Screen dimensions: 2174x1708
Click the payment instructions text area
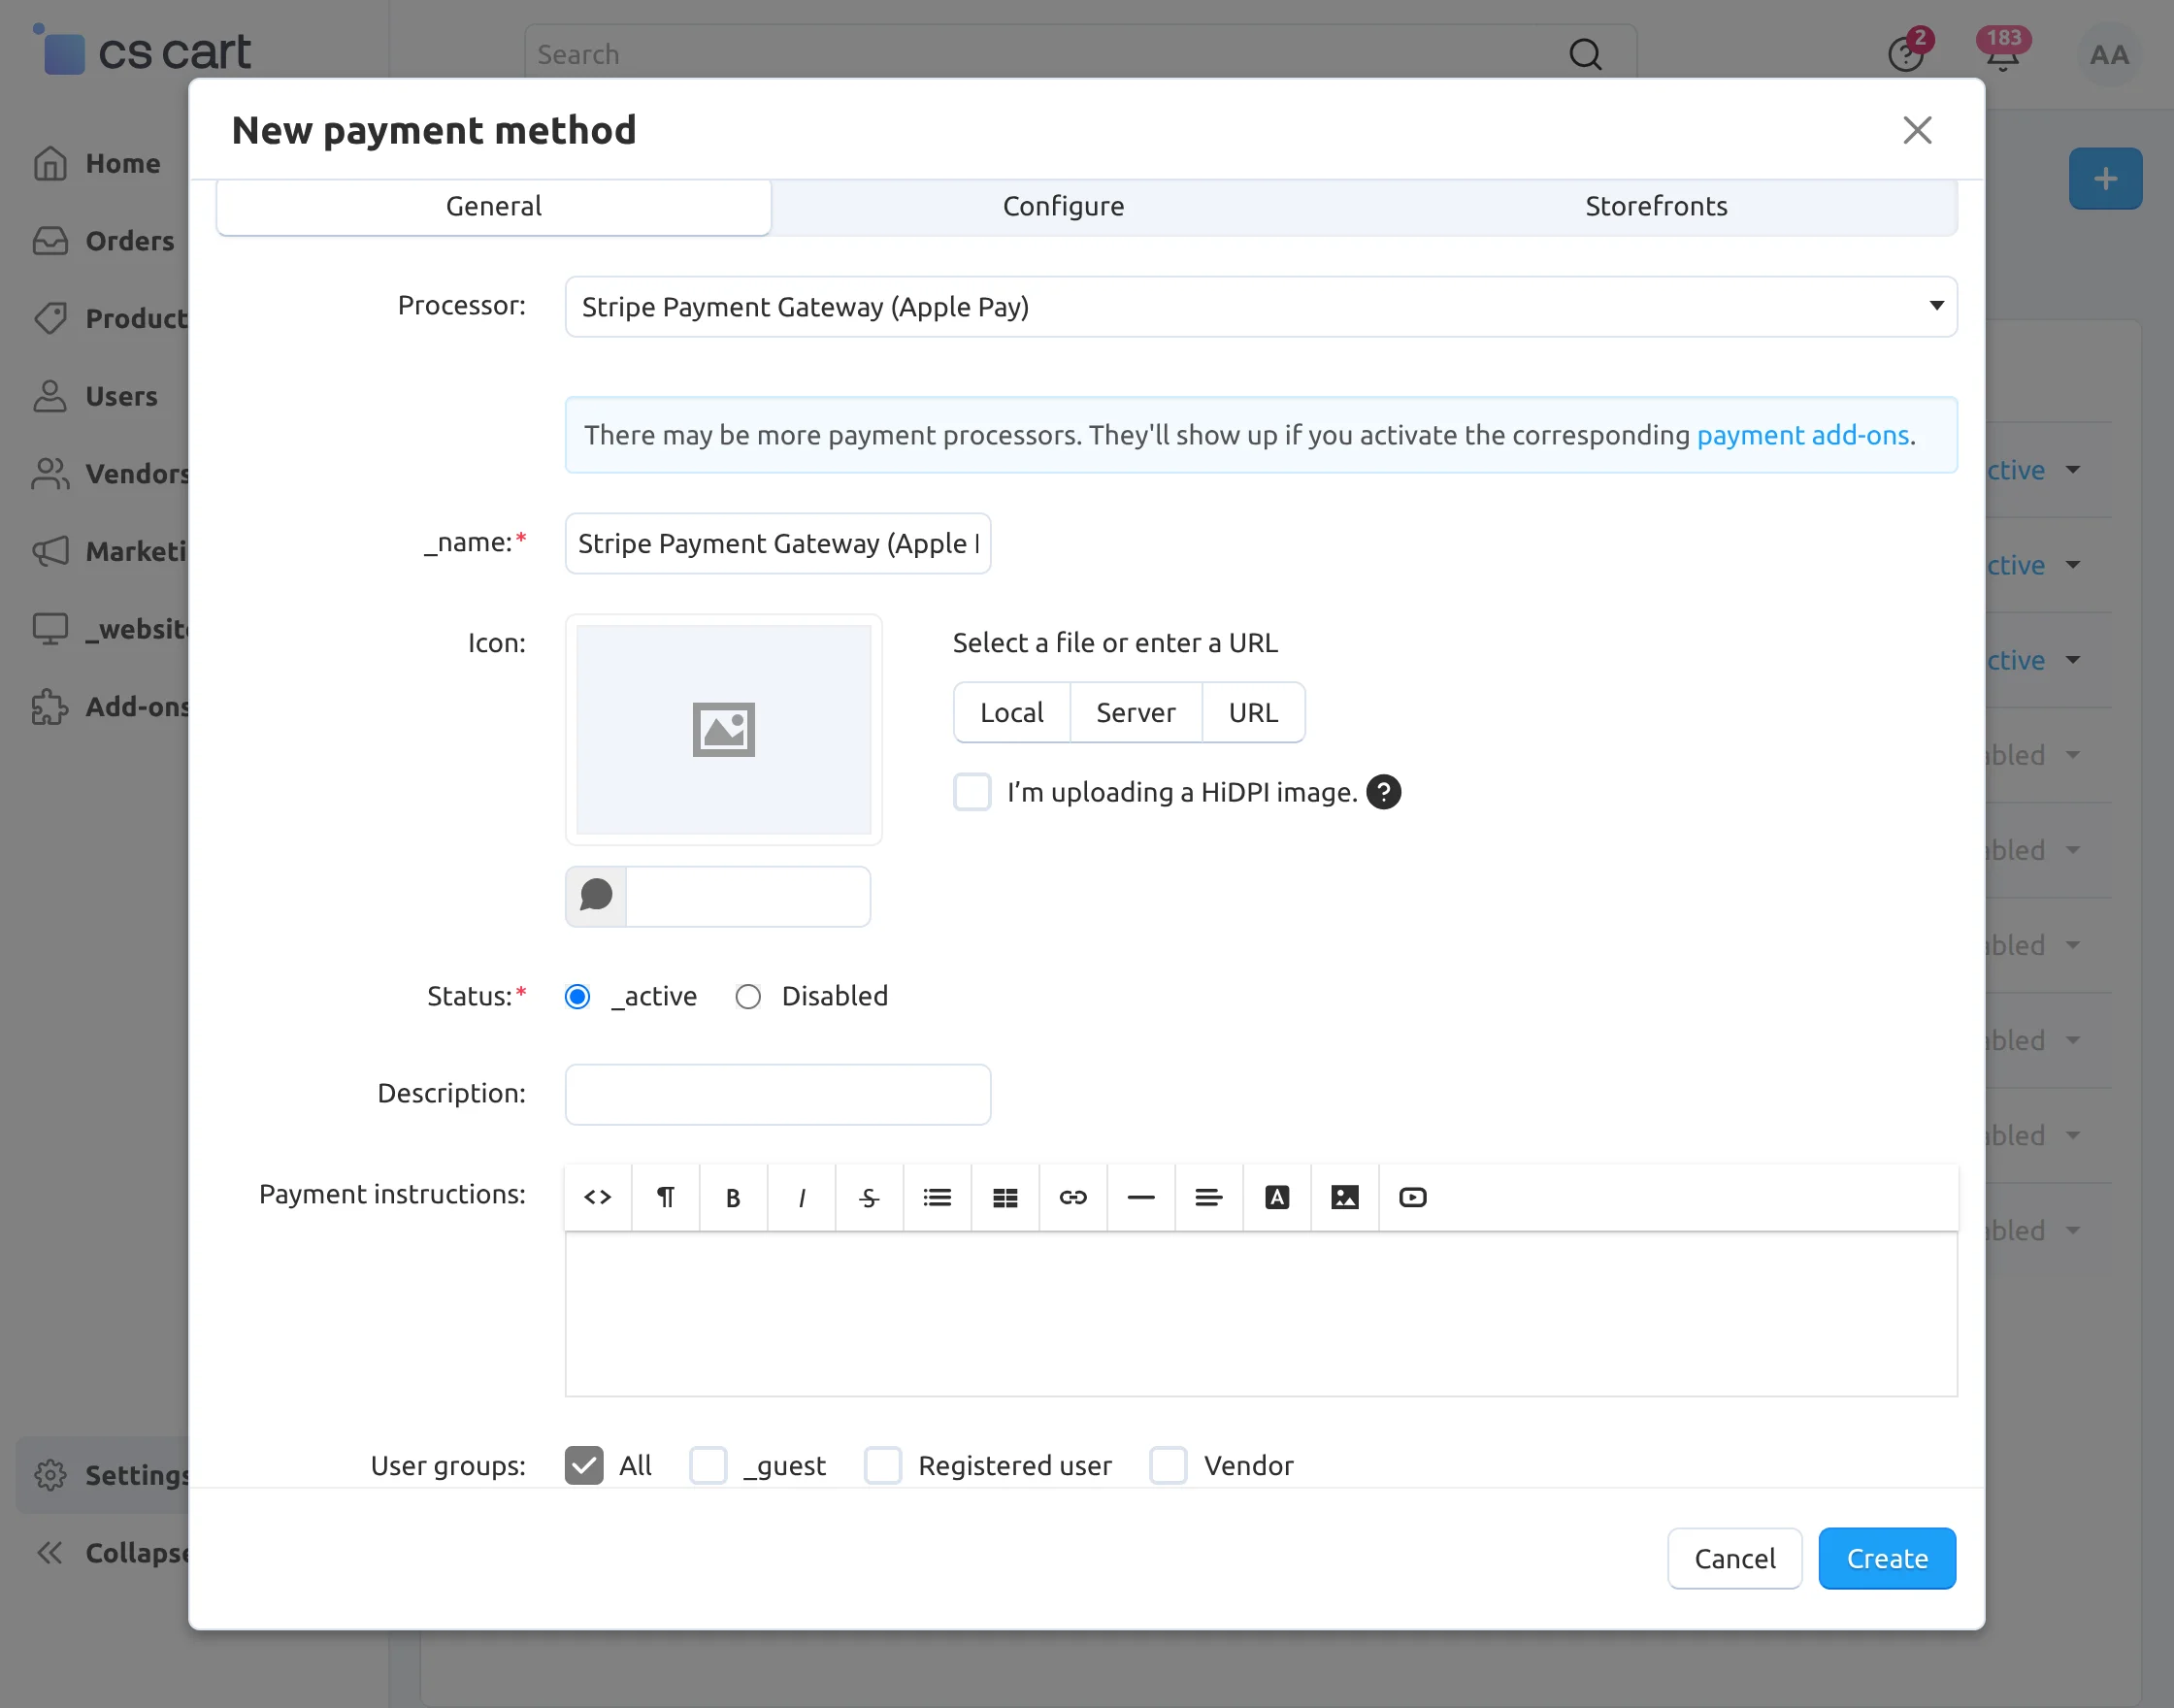tap(1261, 1314)
